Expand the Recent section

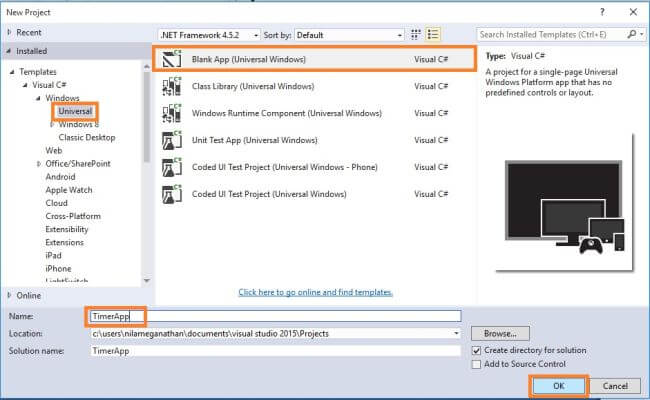tap(10, 32)
